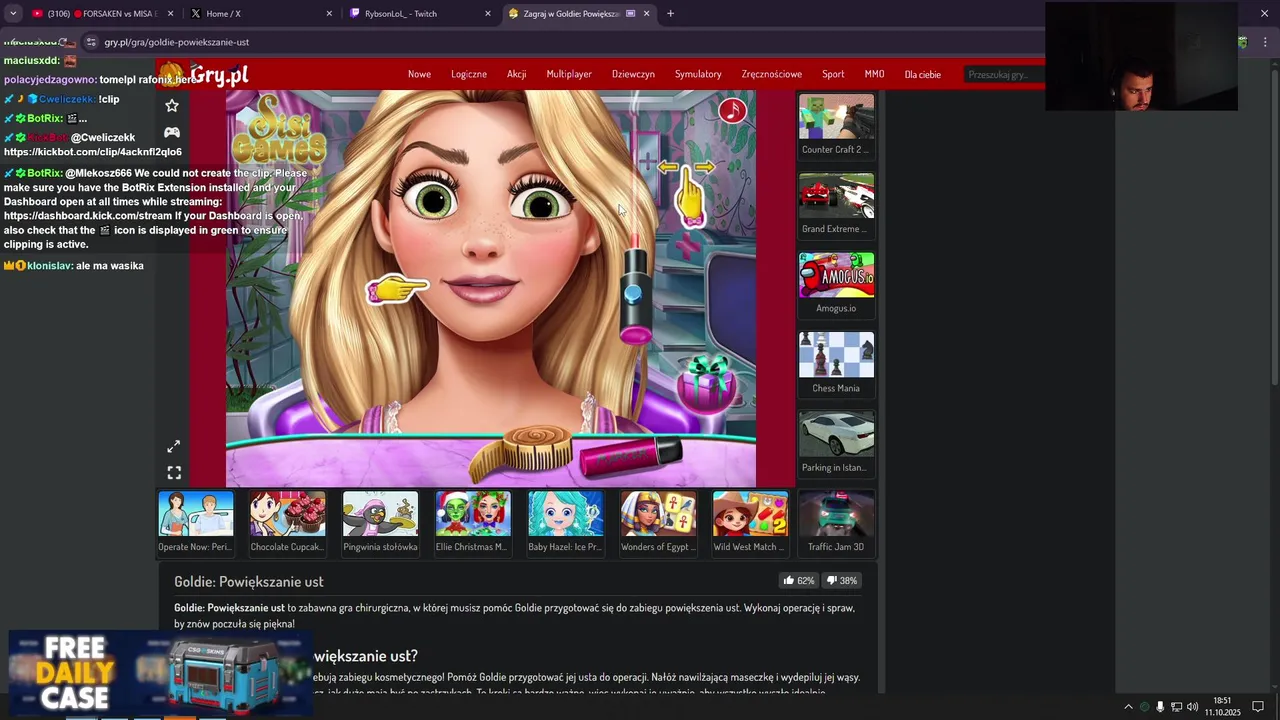Open the Dla ciebie menu item

click(922, 74)
